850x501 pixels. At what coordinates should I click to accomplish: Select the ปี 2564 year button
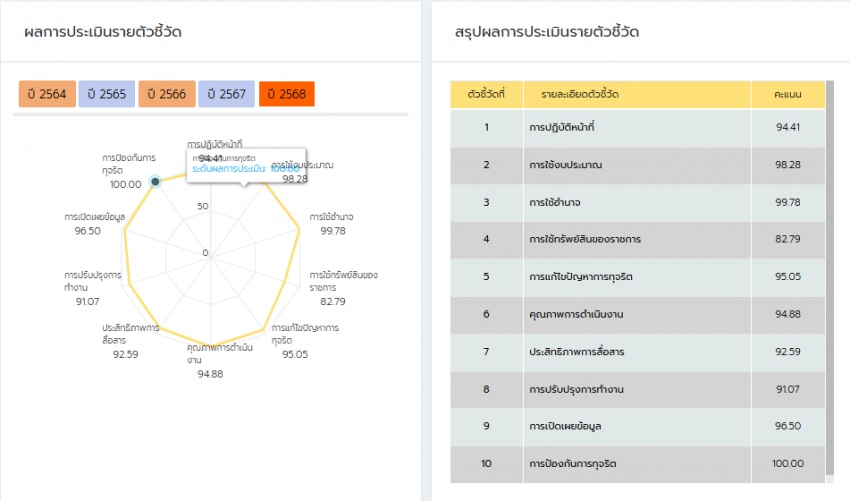(x=47, y=94)
